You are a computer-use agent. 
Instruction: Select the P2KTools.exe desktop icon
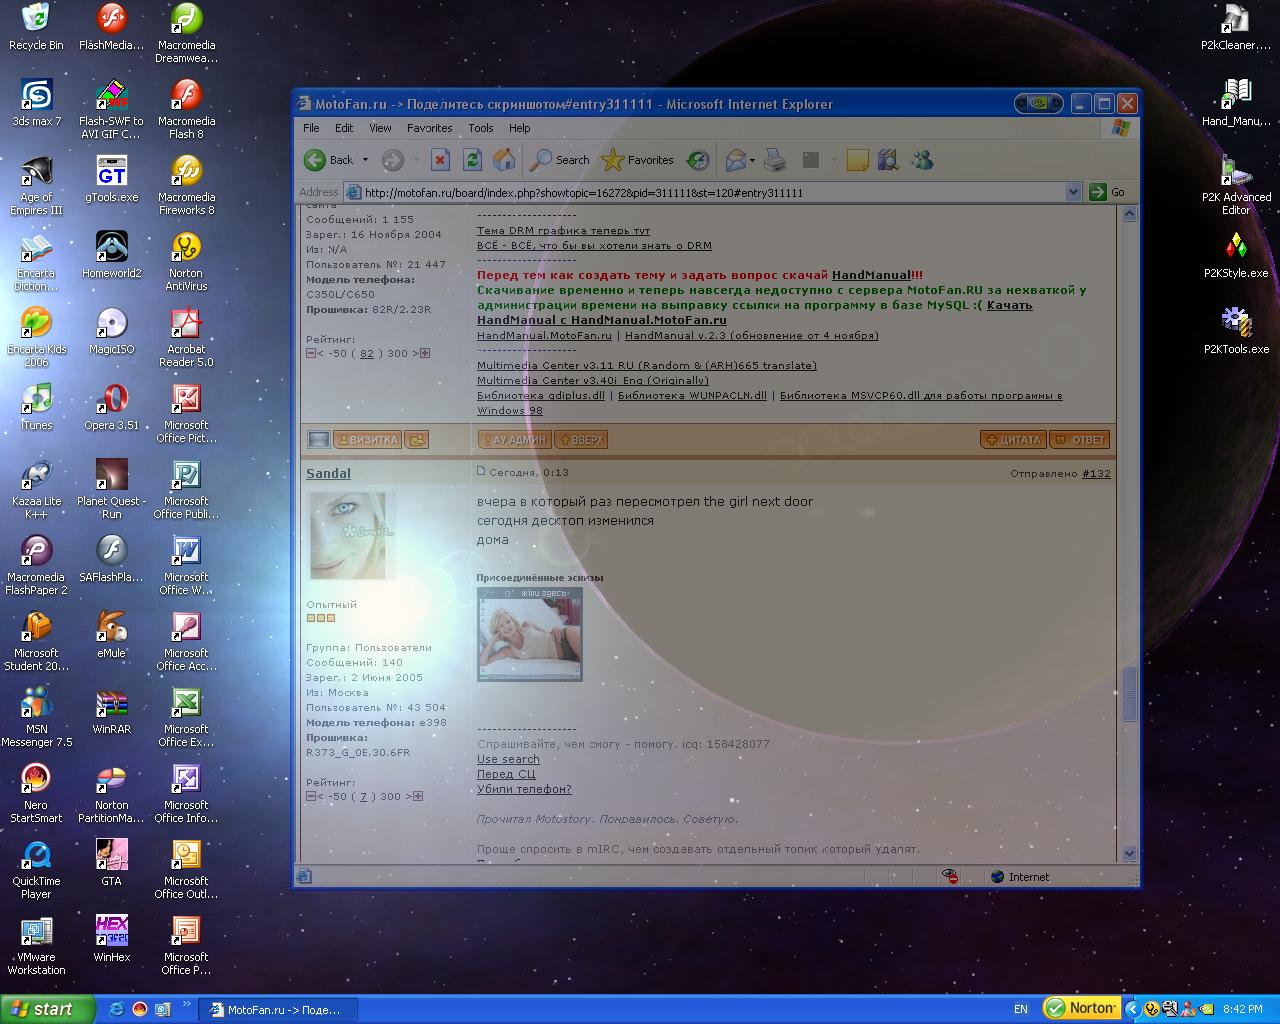point(1236,331)
